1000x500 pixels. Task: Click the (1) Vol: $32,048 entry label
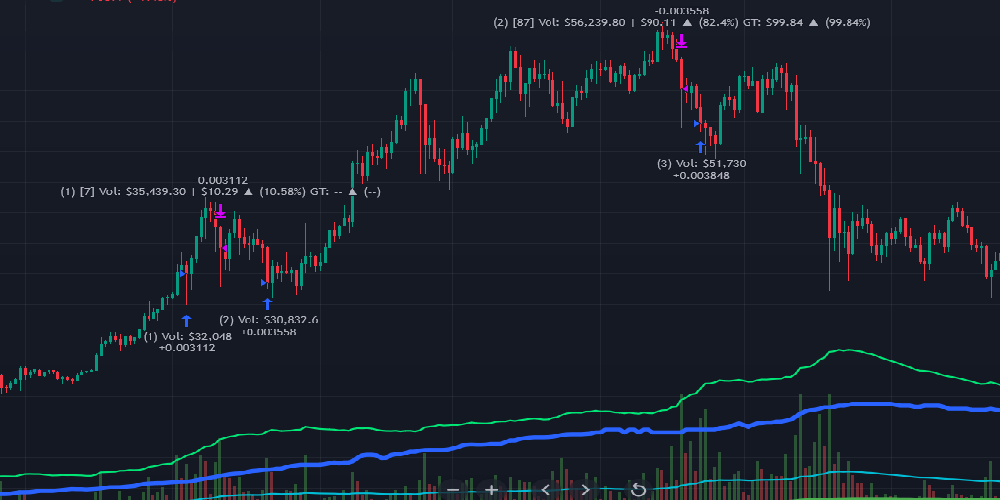tap(188, 336)
